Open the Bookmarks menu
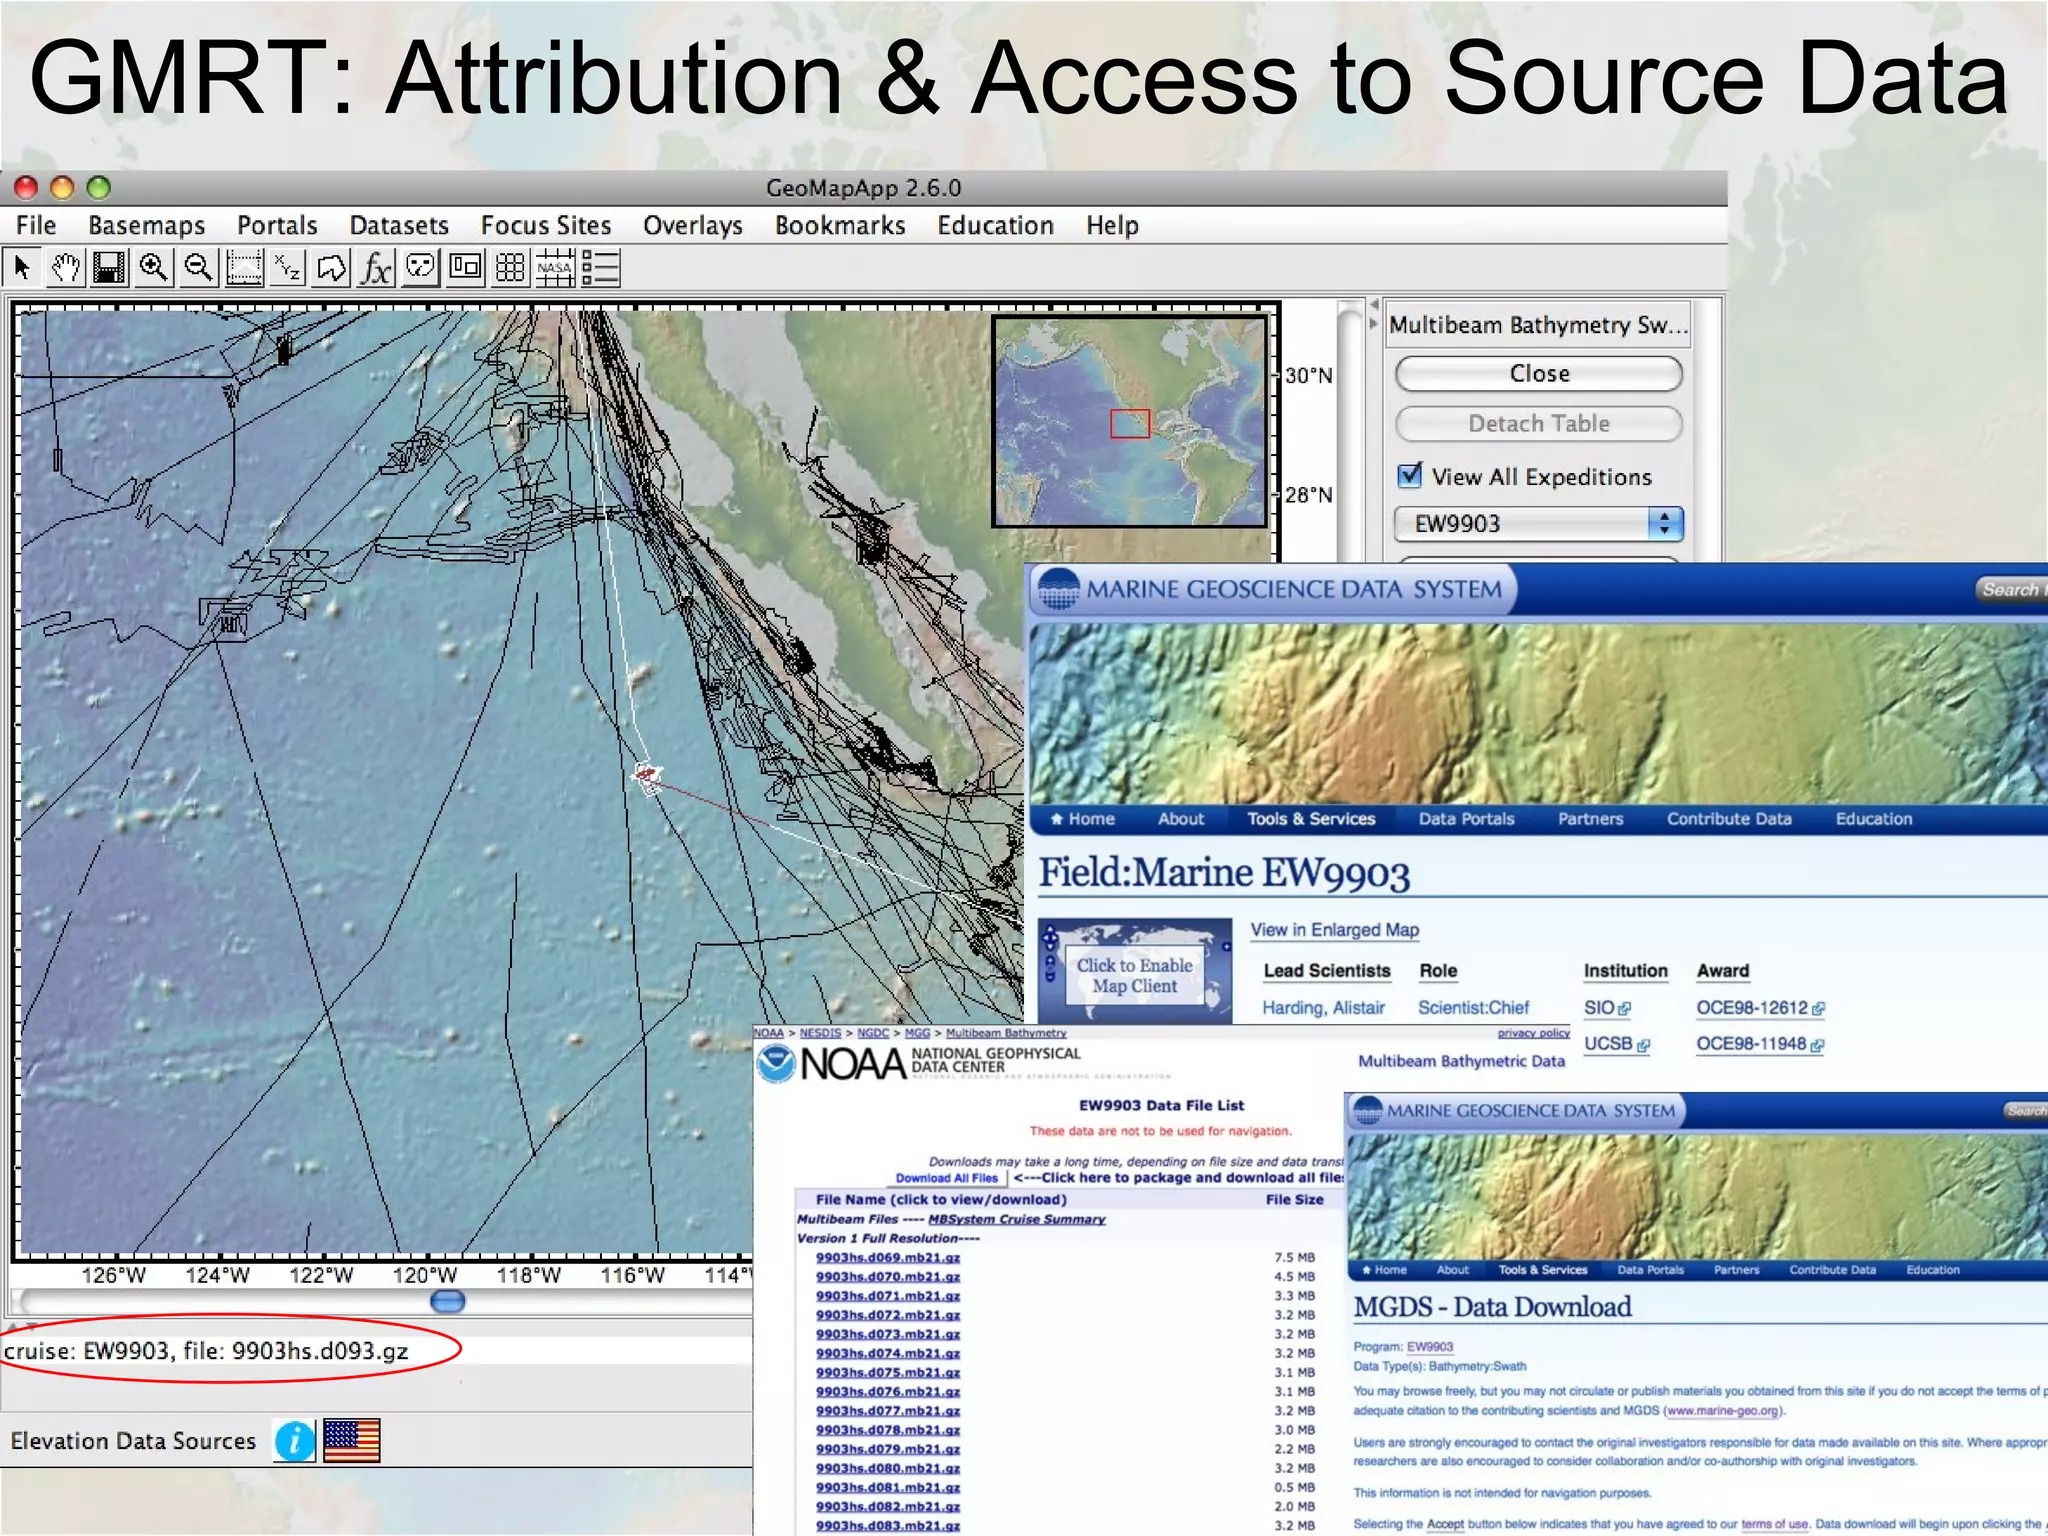2048x1536 pixels. [840, 225]
